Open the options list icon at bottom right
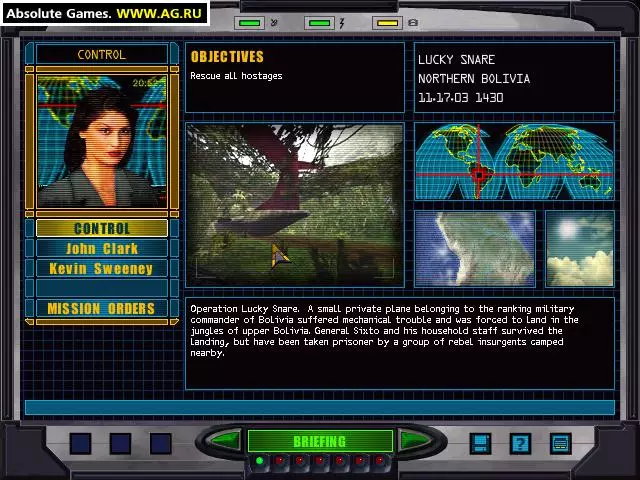Viewport: 640px width, 480px height. click(560, 443)
